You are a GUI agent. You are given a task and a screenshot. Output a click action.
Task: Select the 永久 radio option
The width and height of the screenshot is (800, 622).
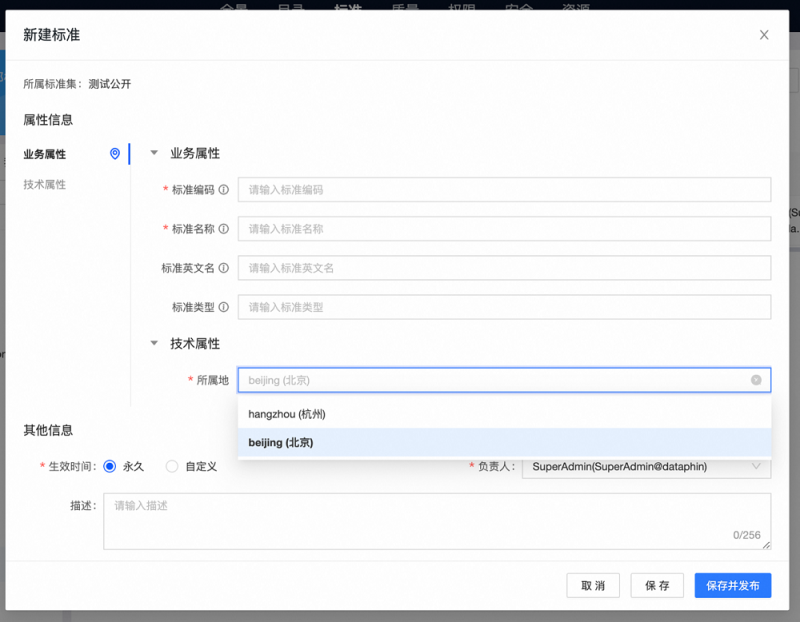pyautogui.click(x=110, y=466)
